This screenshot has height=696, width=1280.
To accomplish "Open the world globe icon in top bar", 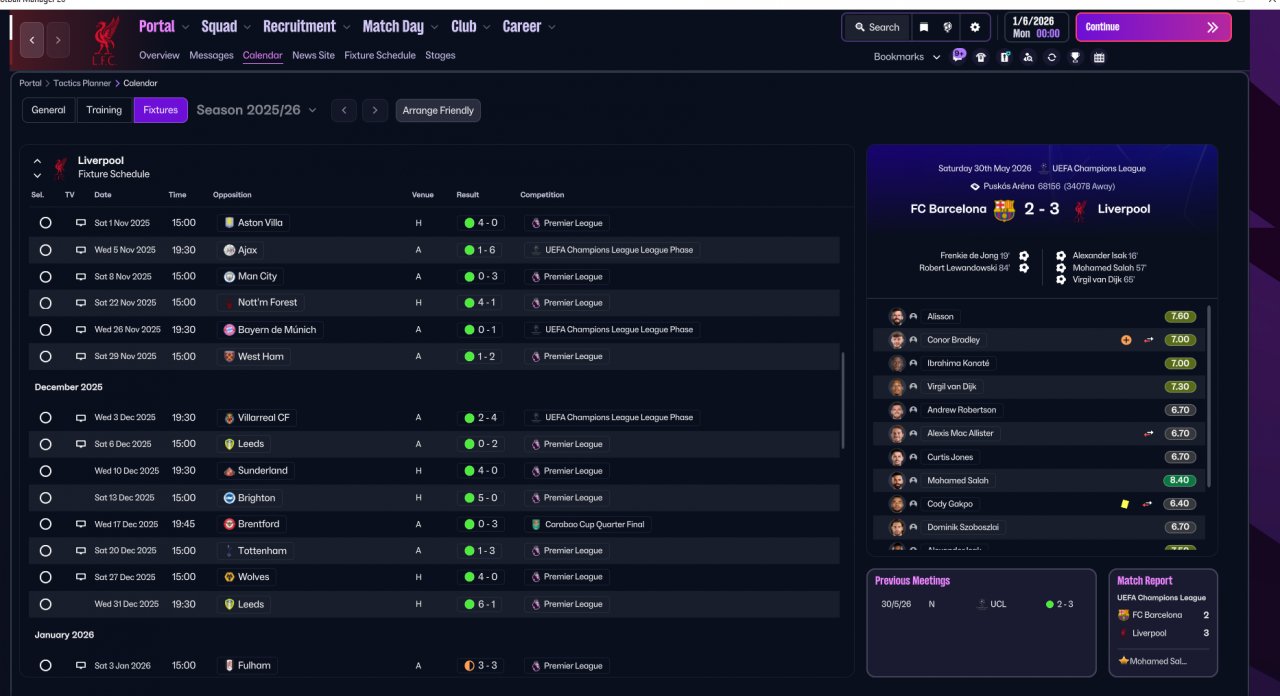I will (x=948, y=27).
